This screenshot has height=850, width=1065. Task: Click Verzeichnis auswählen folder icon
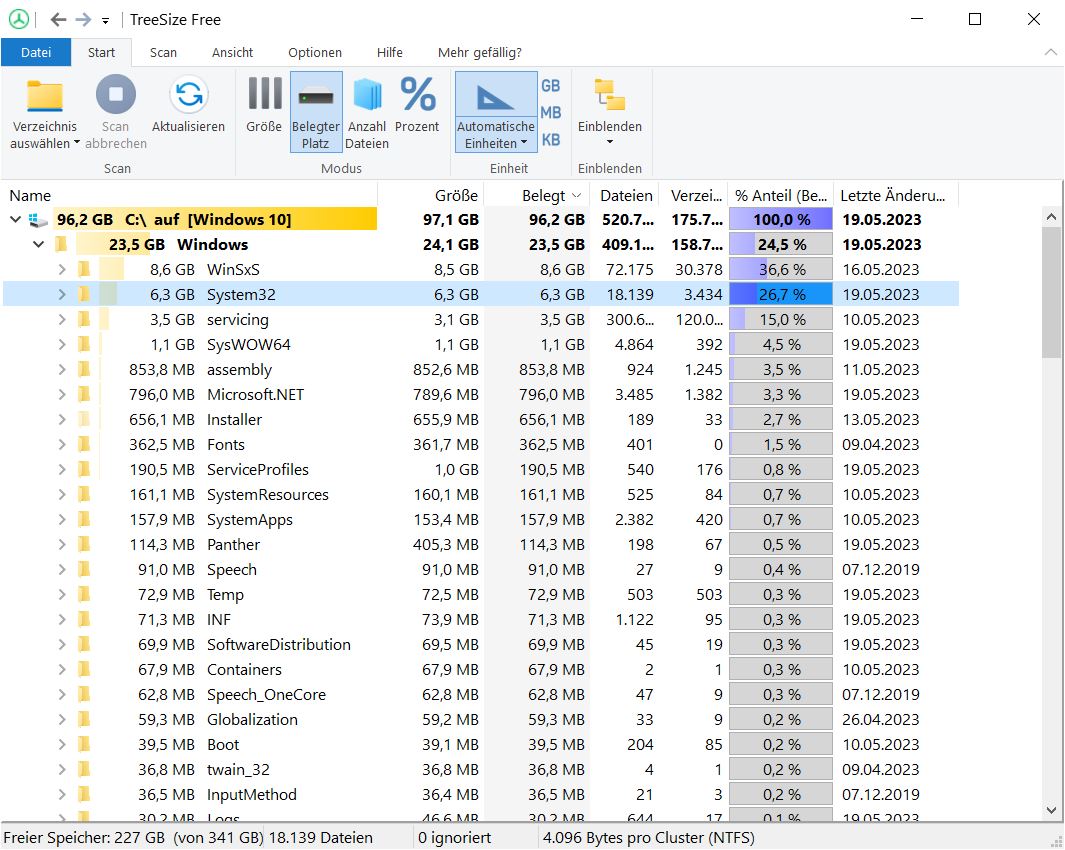45,95
